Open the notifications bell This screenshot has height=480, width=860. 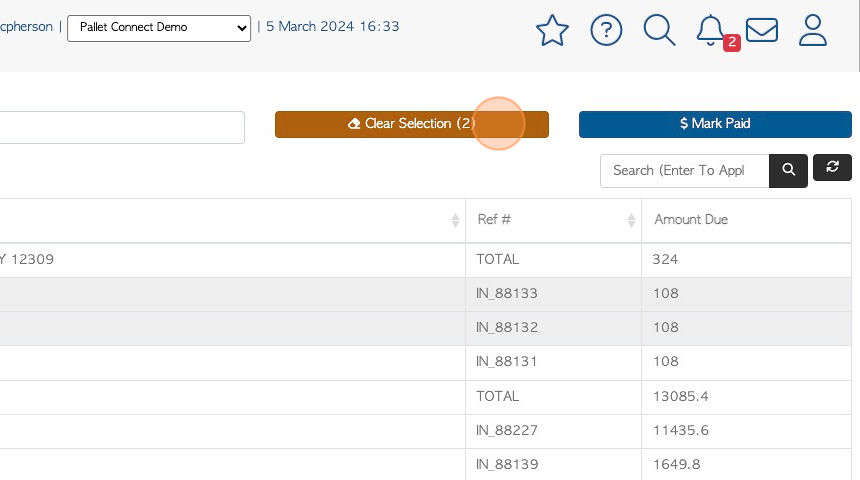(x=711, y=30)
